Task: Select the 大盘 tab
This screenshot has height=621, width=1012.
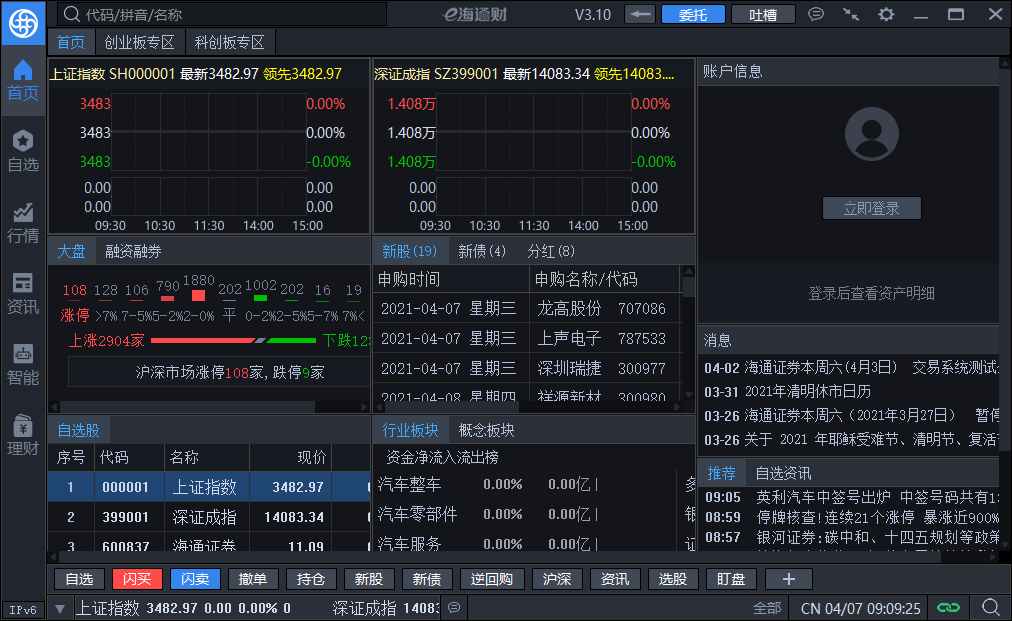Action: [x=71, y=251]
